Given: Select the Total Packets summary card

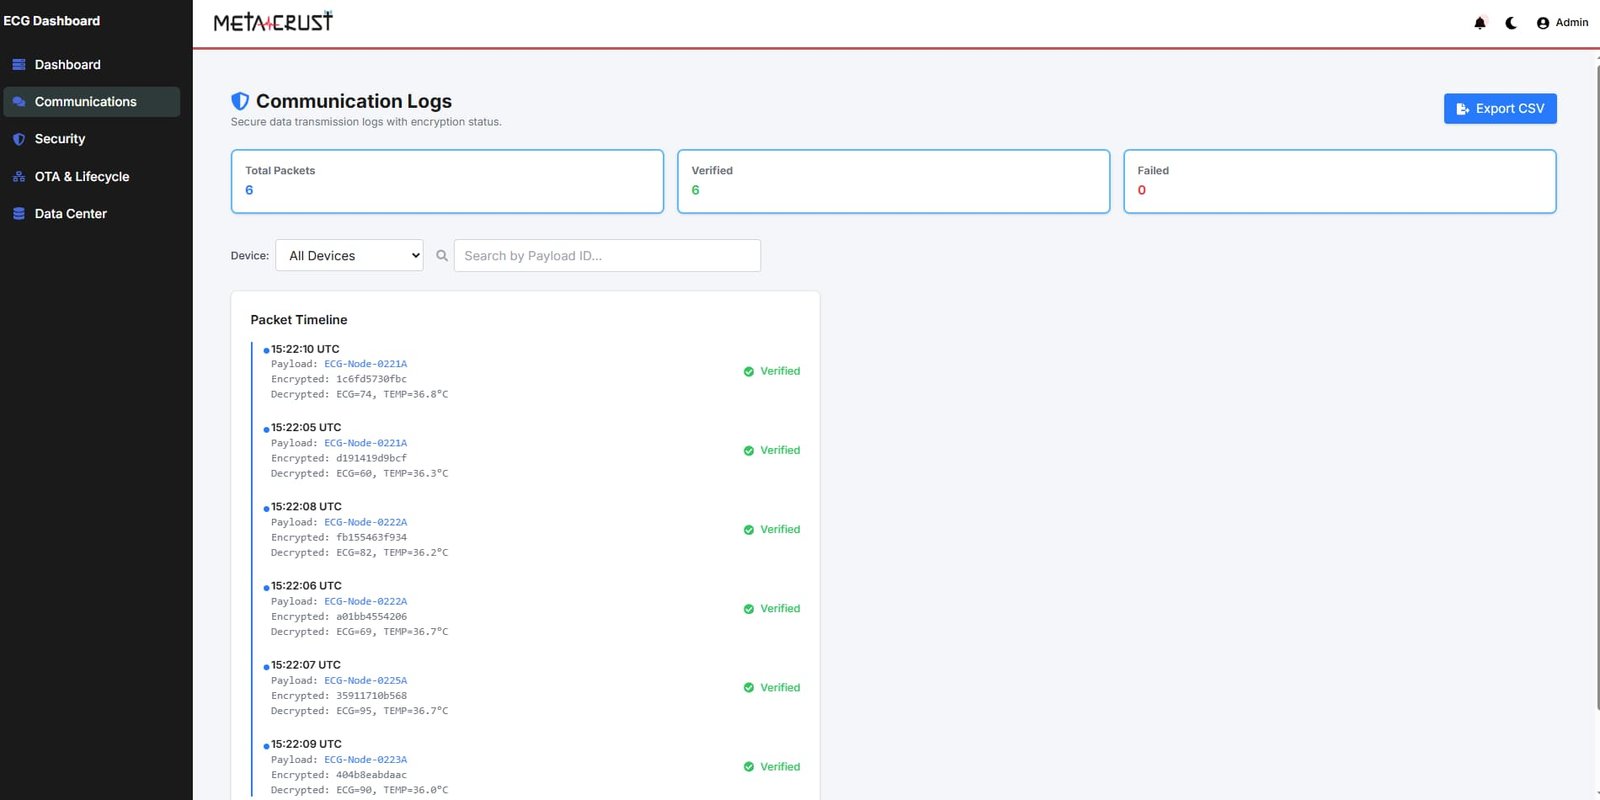Looking at the screenshot, I should pos(447,181).
